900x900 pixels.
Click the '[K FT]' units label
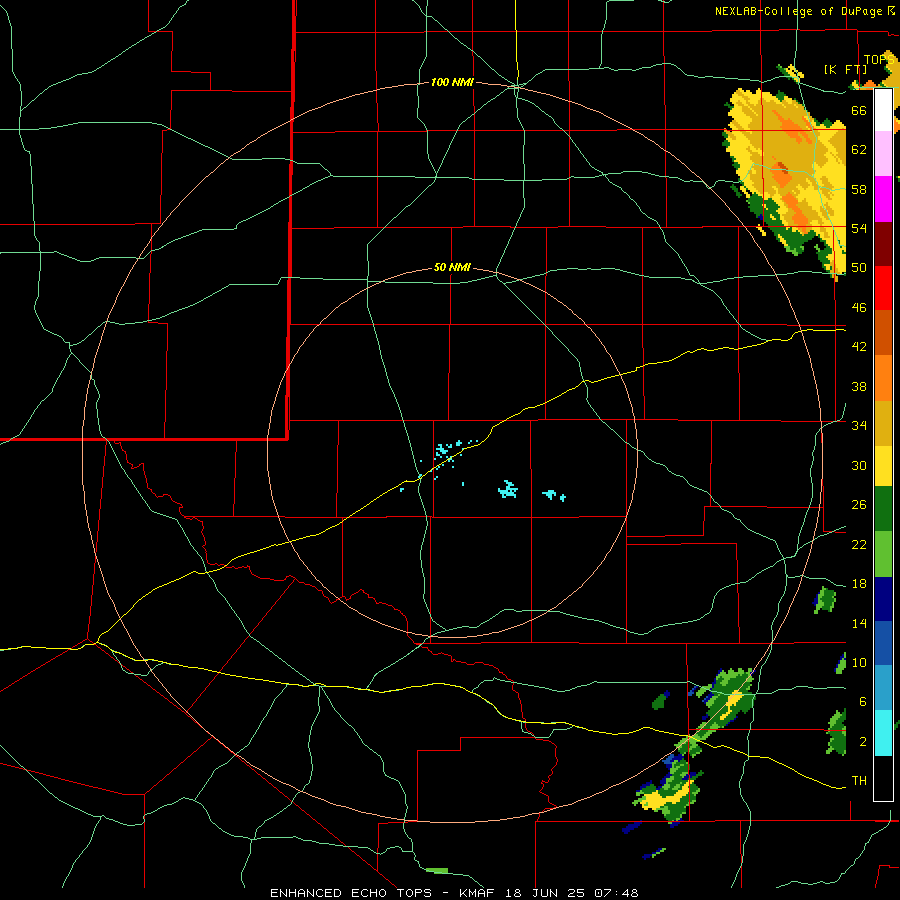[x=845, y=69]
